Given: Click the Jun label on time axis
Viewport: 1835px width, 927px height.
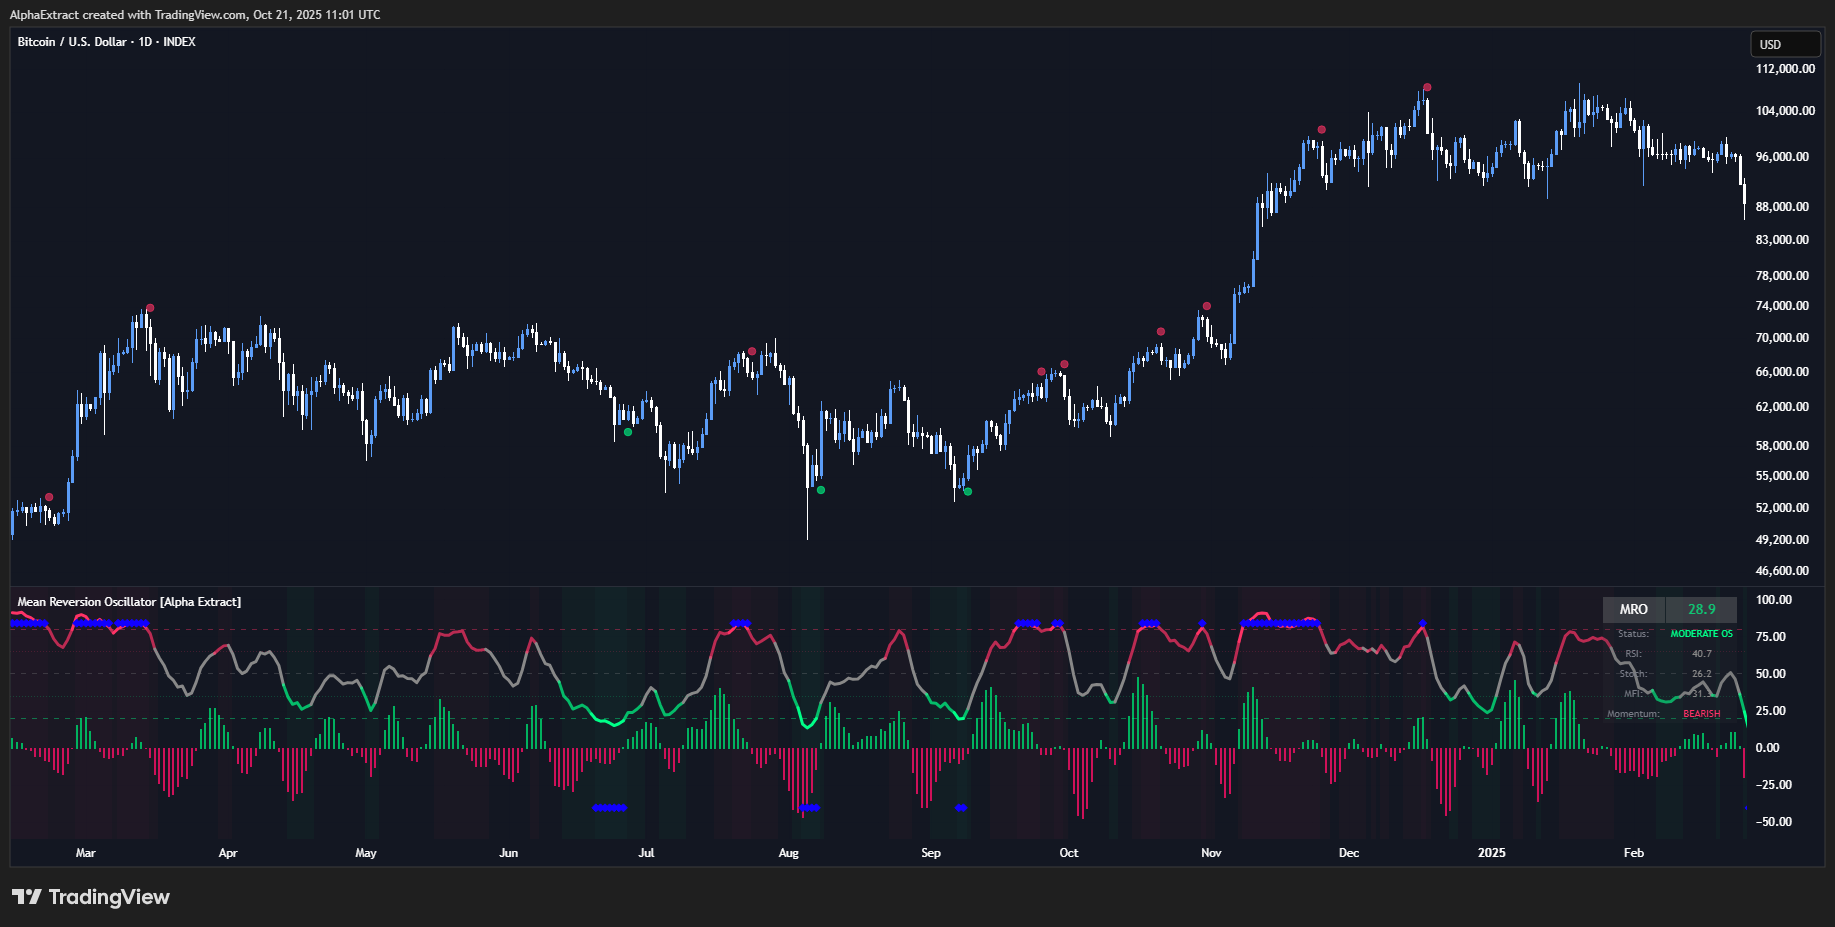Looking at the screenshot, I should [x=508, y=853].
